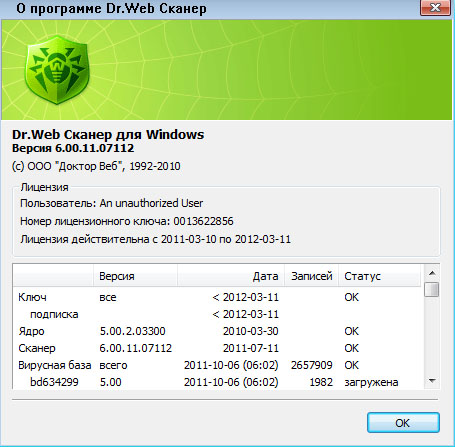Click the OK button to close dialog
Screen dimensions: 455x447
(x=403, y=423)
